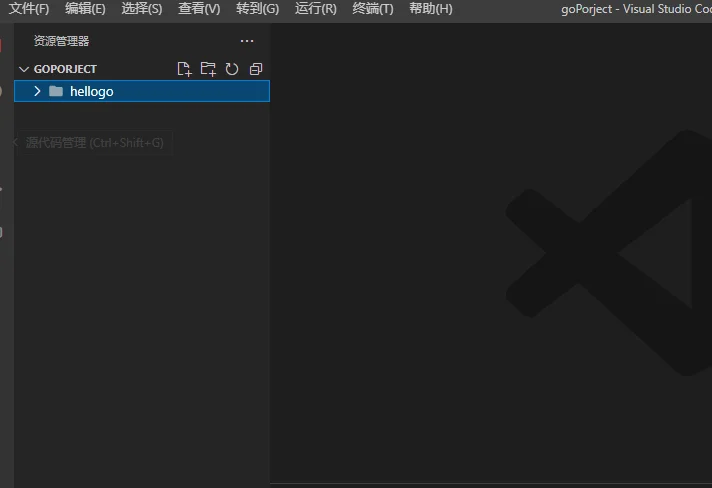
Task: Open the explorer more actions ellipsis
Action: pos(247,41)
